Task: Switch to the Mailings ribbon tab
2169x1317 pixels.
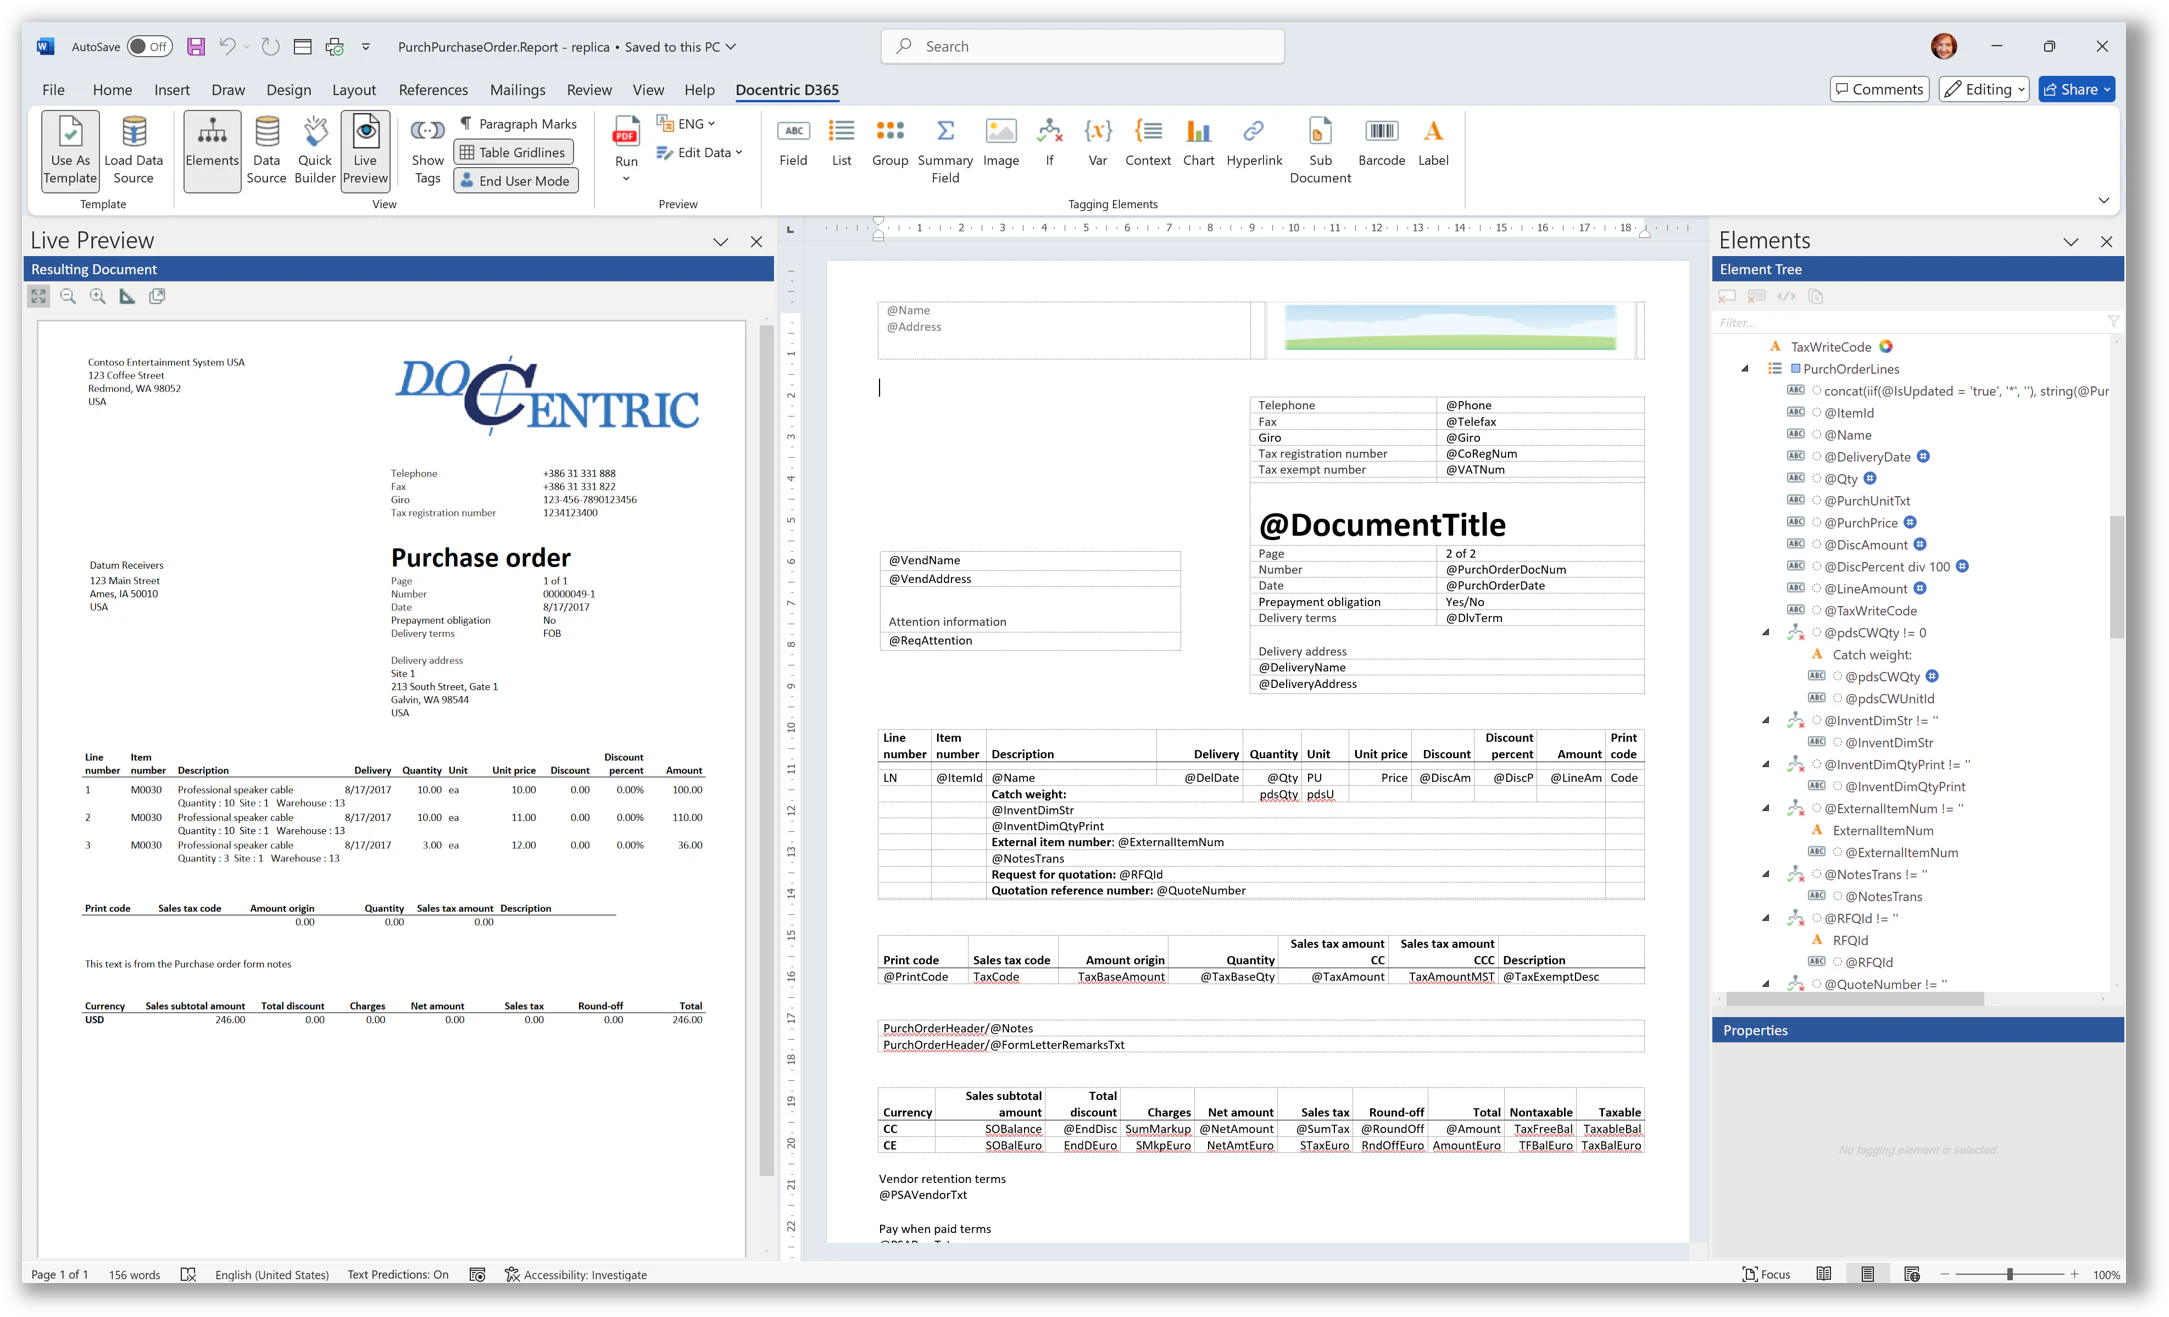Action: tap(517, 89)
